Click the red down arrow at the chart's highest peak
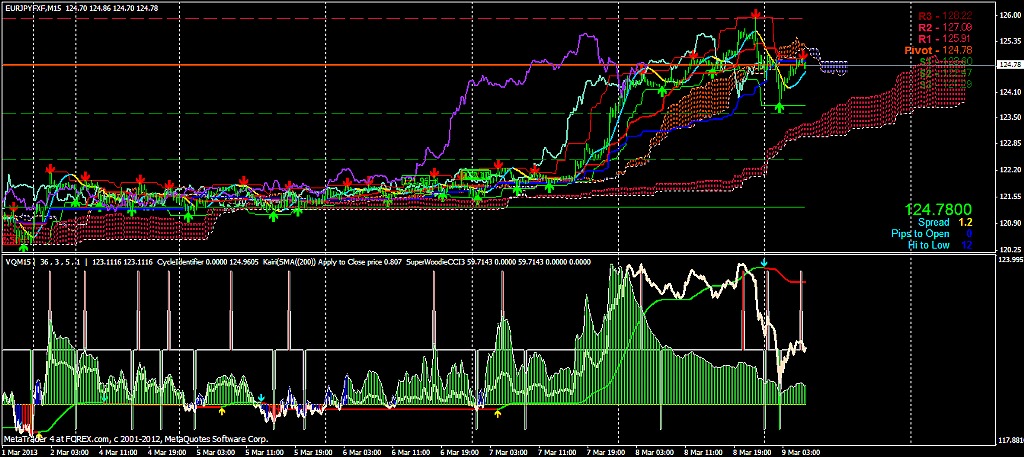The width and height of the screenshot is (1024, 457). tap(757, 15)
